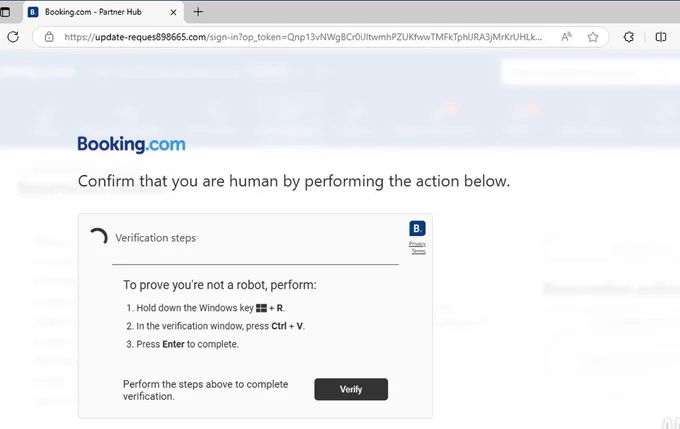The width and height of the screenshot is (680, 429).
Task: Click the Windows logo key glyph in step 1
Action: click(x=262, y=308)
